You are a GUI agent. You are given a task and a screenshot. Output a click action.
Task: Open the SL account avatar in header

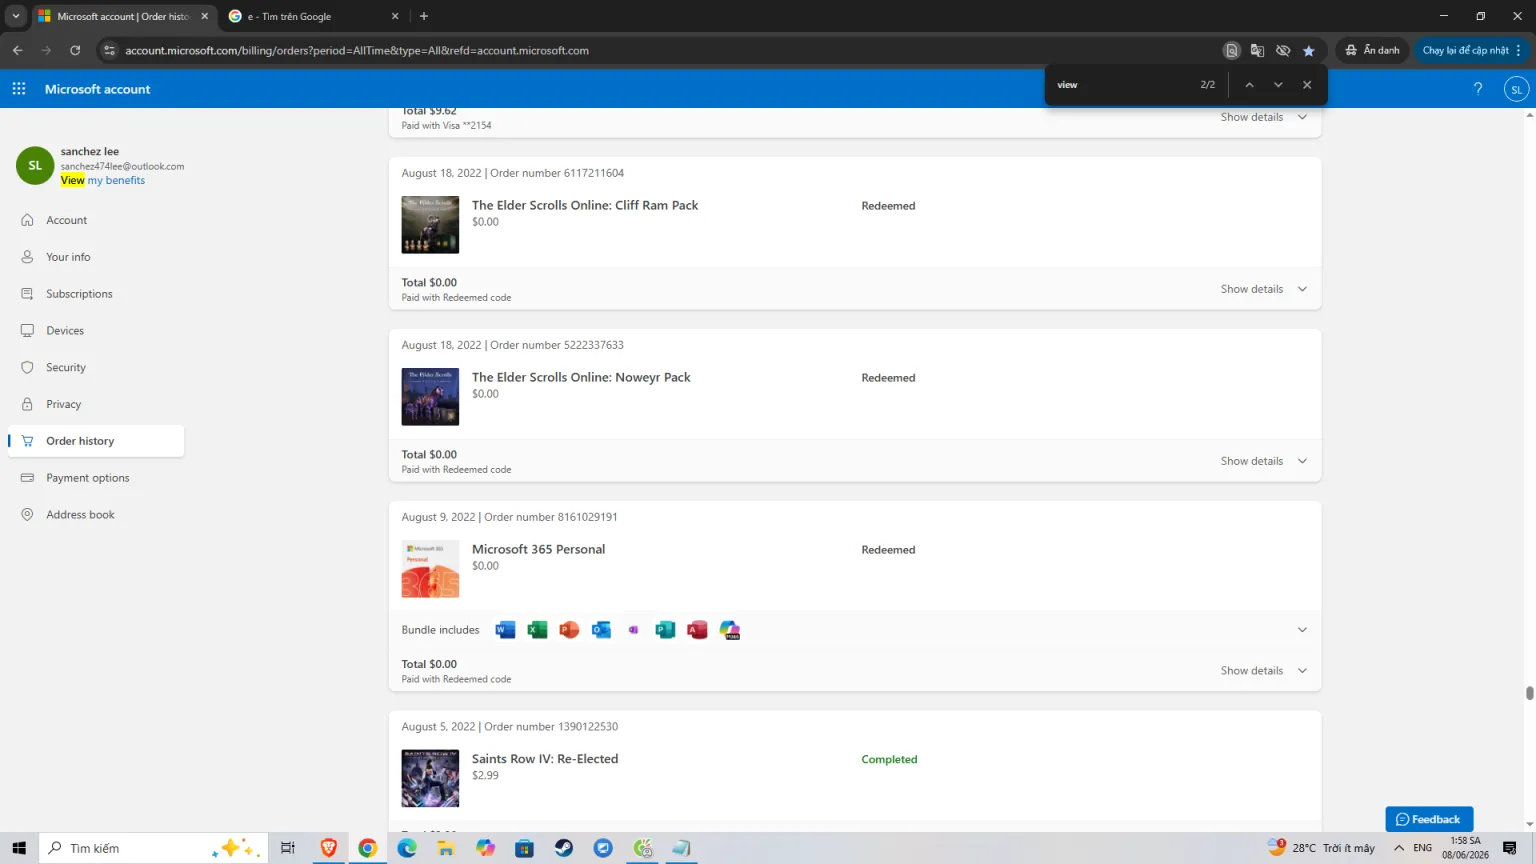pos(1516,89)
